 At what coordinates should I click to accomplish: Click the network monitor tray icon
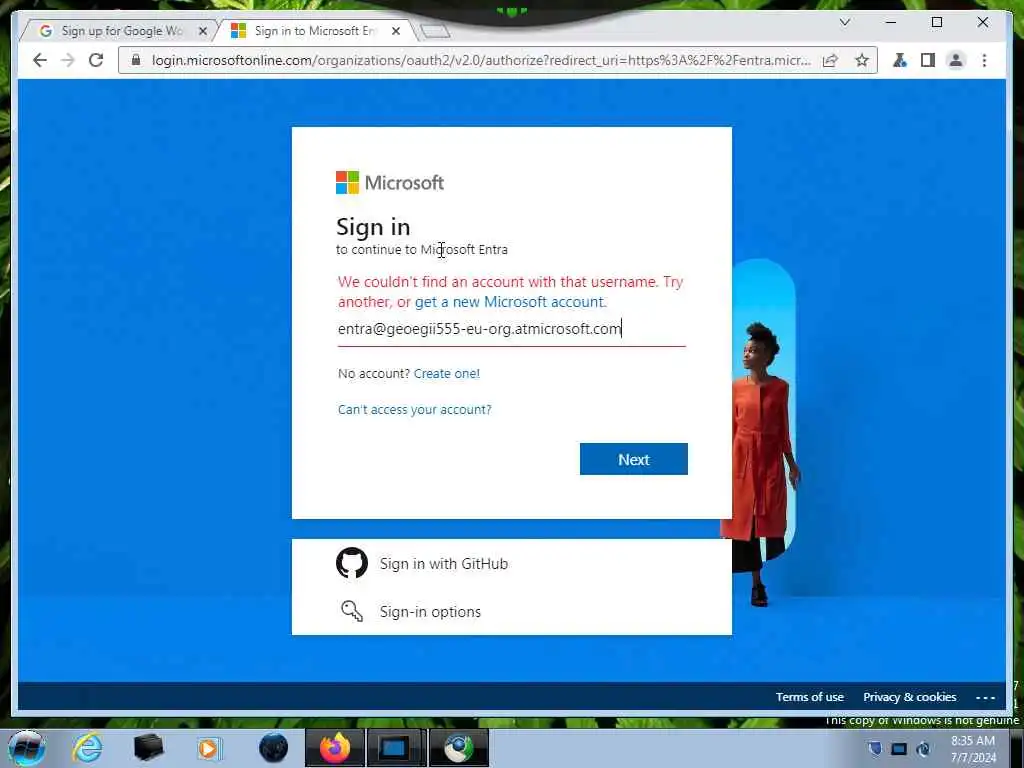click(899, 748)
